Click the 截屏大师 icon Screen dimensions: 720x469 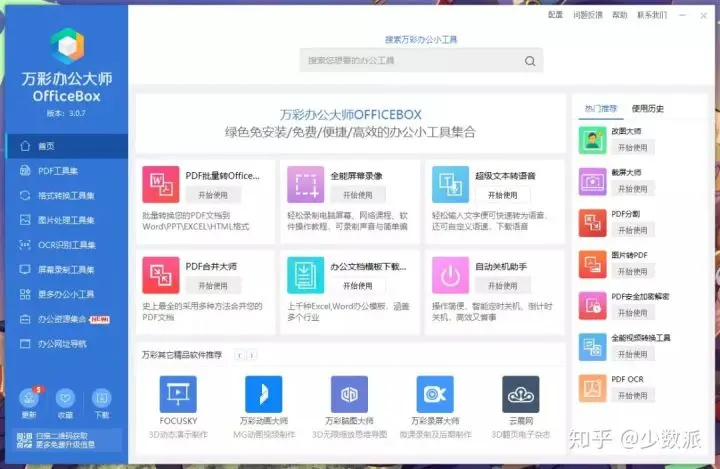pos(592,181)
